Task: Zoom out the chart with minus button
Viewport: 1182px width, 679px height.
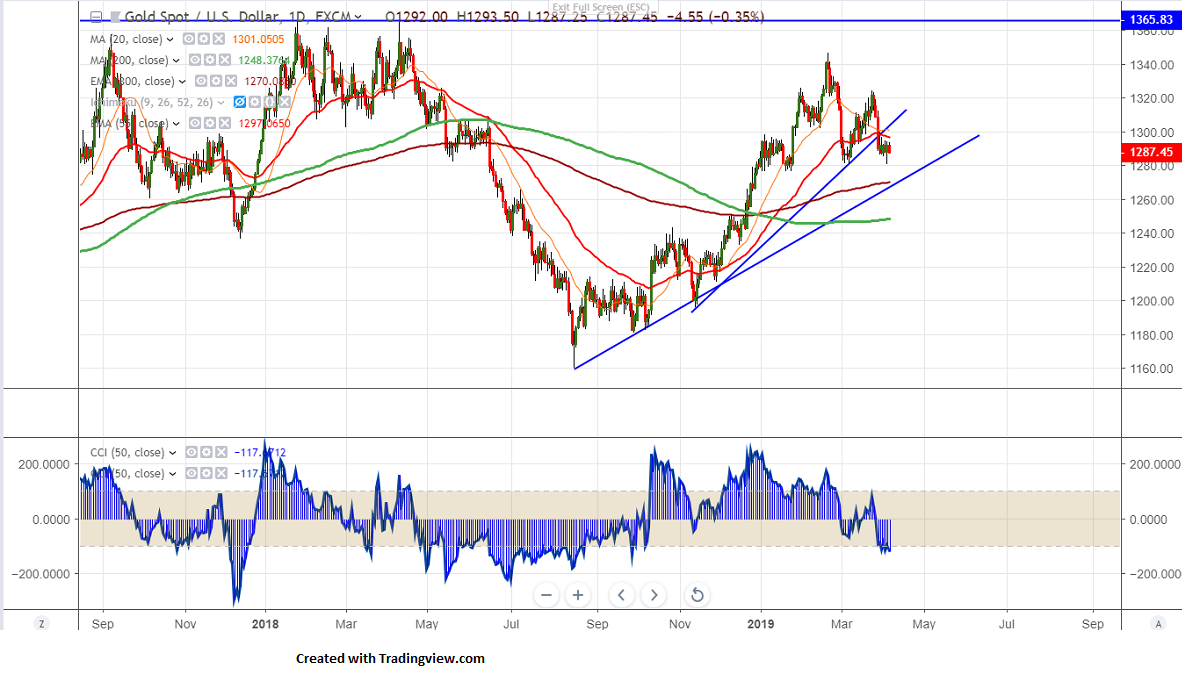Action: pos(547,595)
